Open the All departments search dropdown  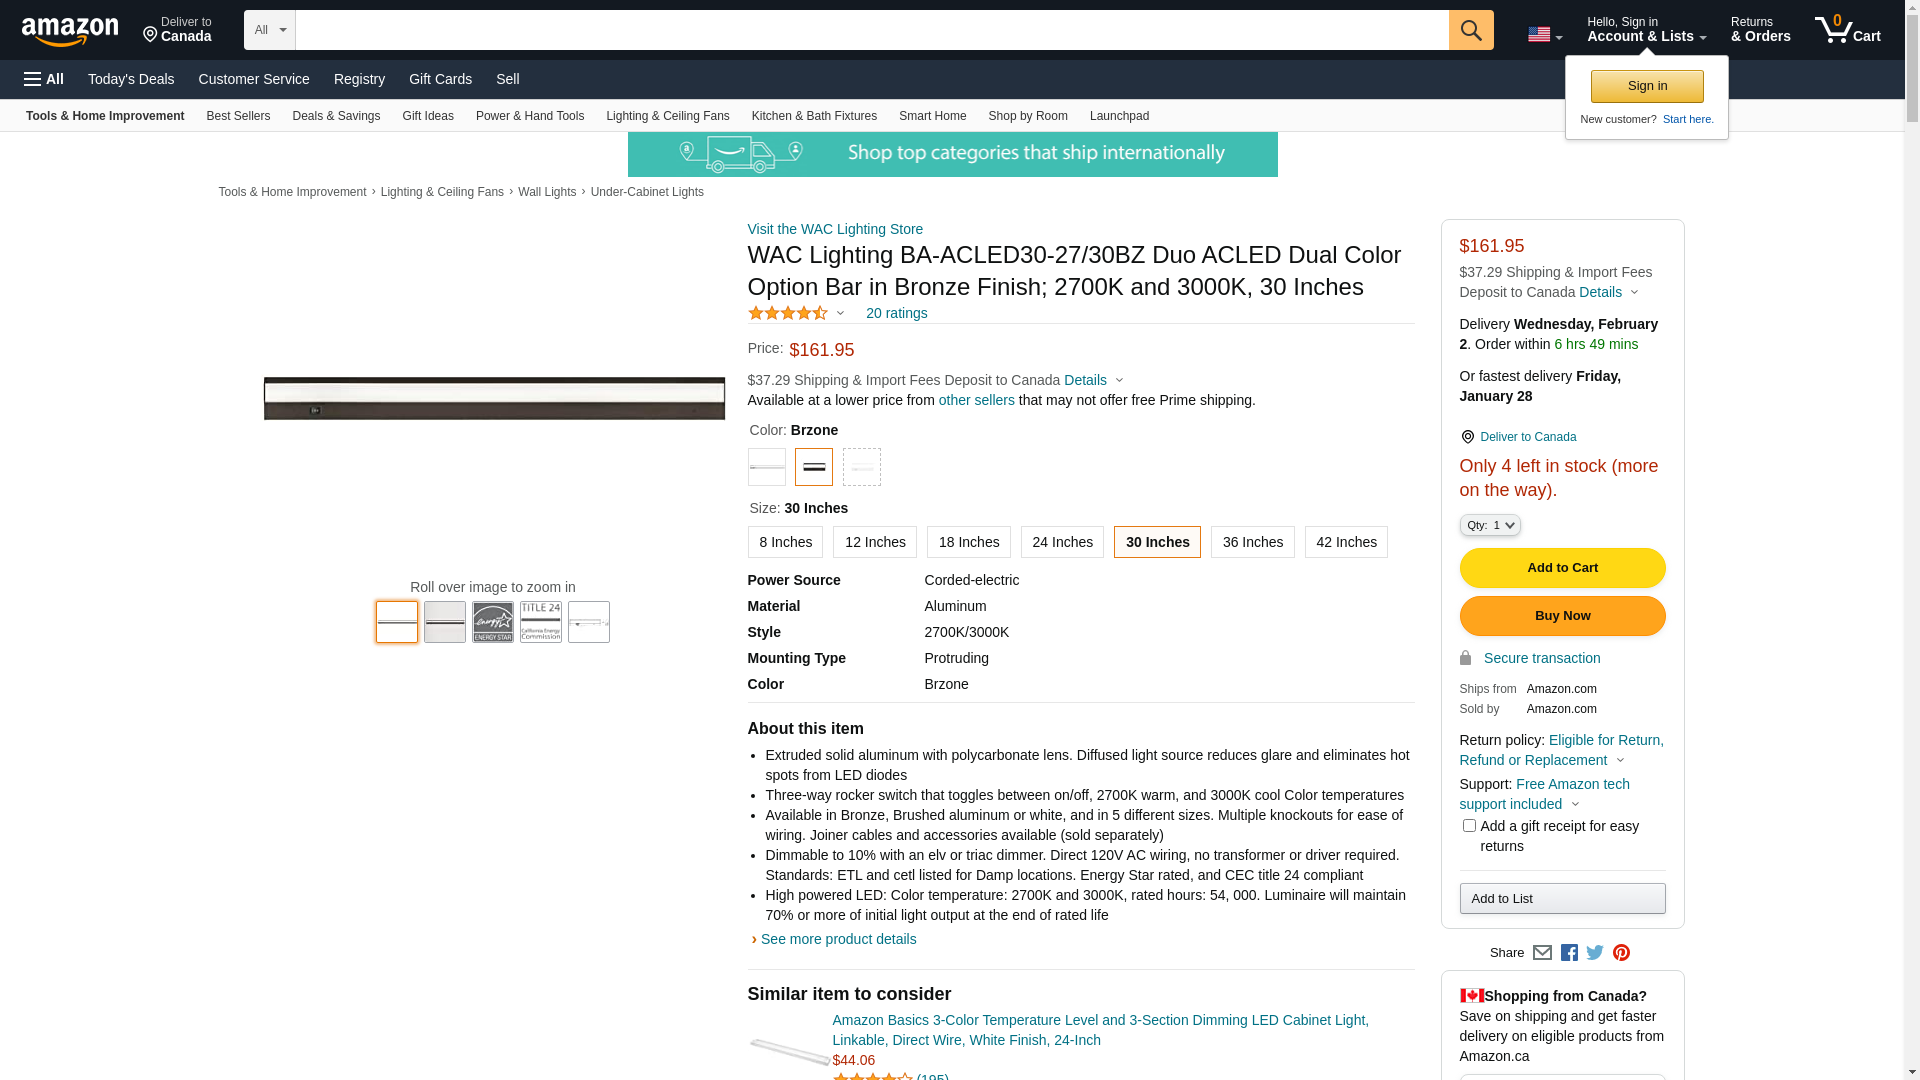[269, 30]
